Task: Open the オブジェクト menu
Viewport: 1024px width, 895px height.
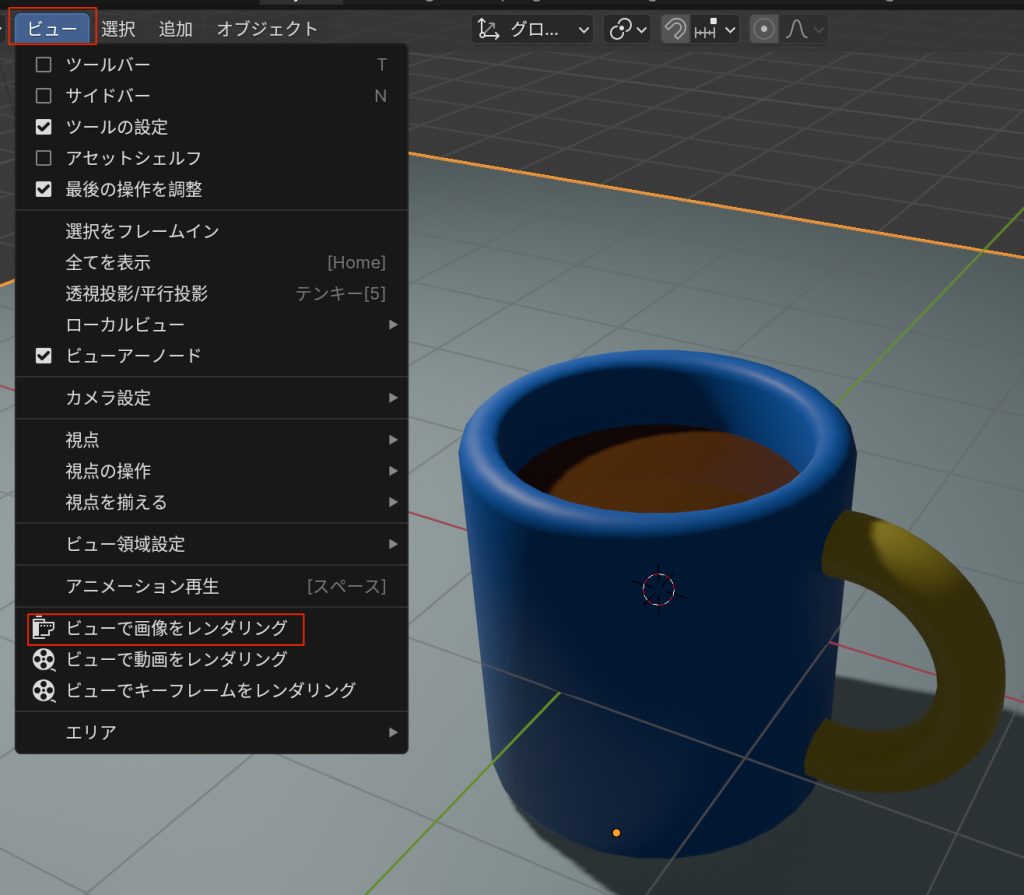Action: [267, 29]
